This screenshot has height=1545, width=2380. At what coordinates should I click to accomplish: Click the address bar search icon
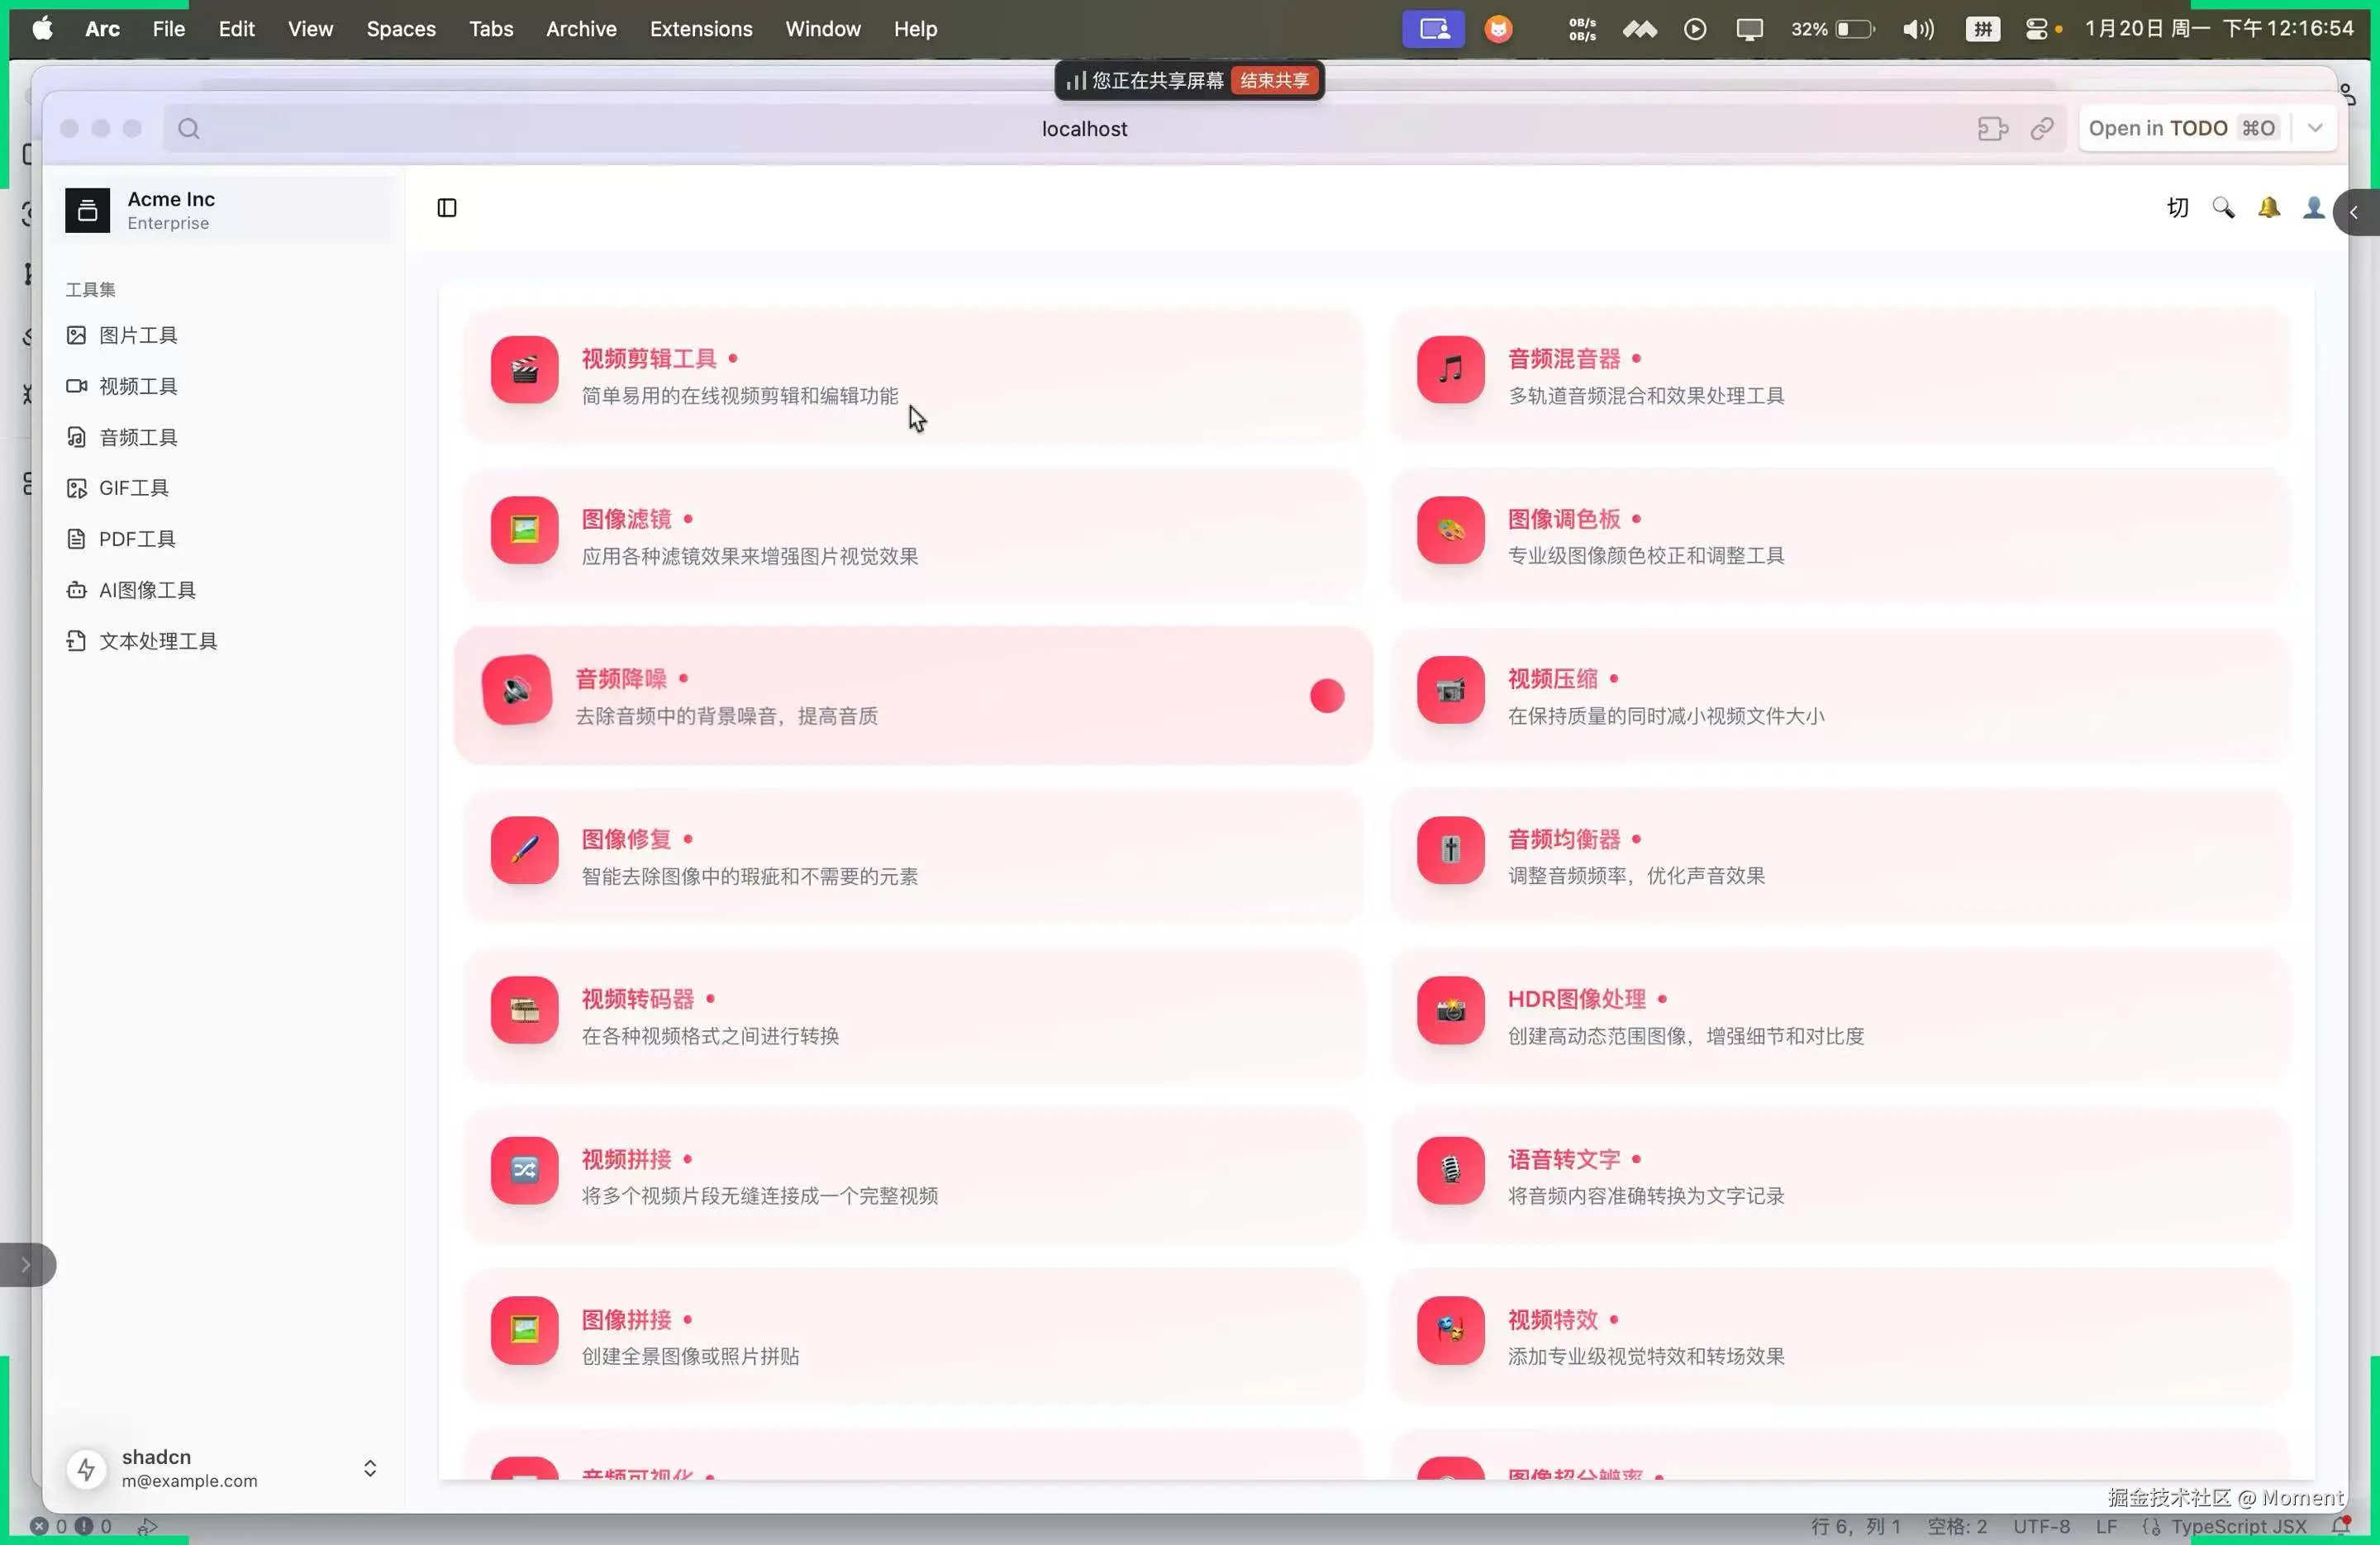tap(188, 128)
